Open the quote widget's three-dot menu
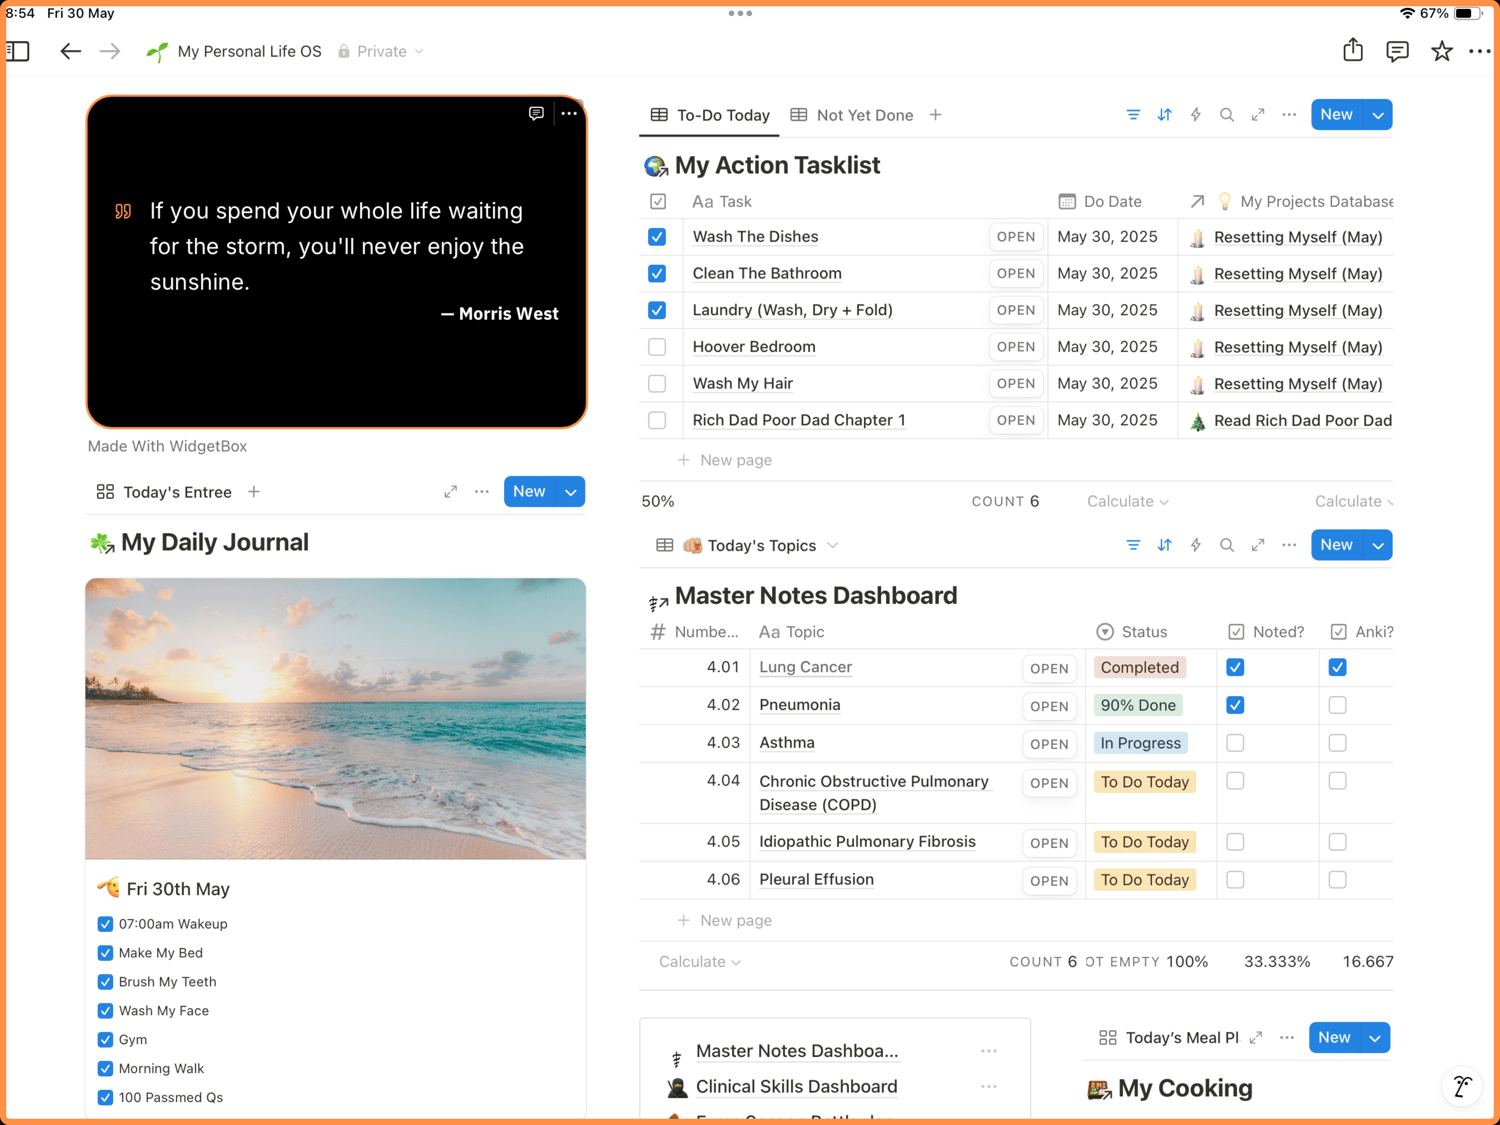 click(x=569, y=113)
